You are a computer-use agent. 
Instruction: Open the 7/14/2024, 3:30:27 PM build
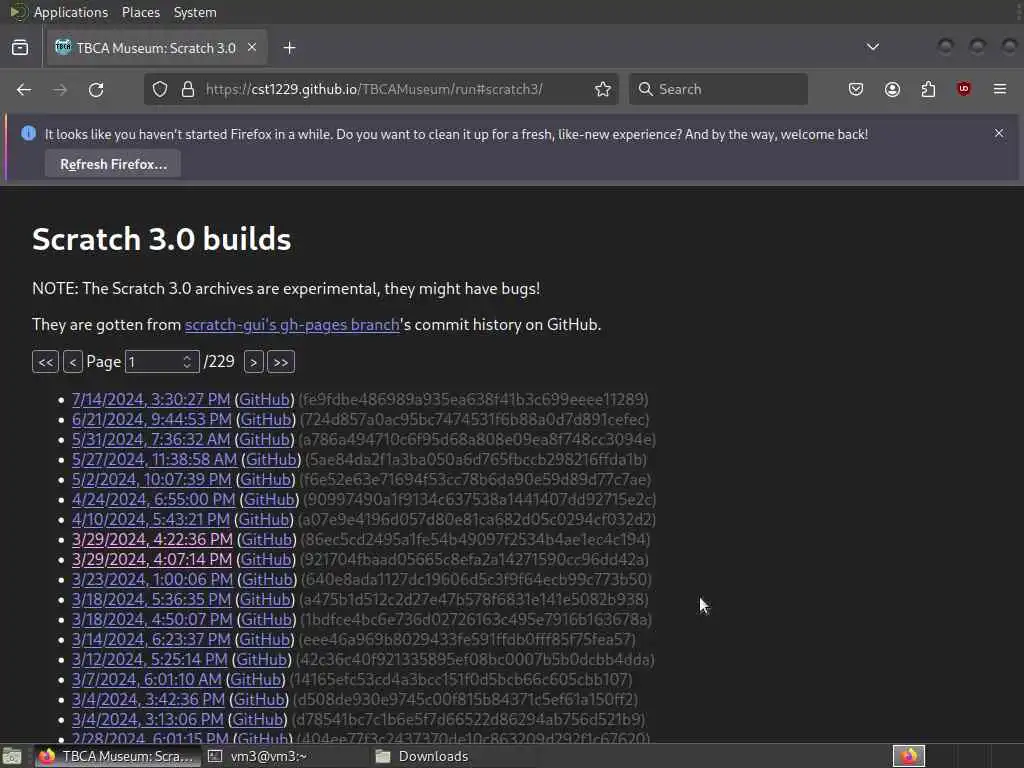151,399
